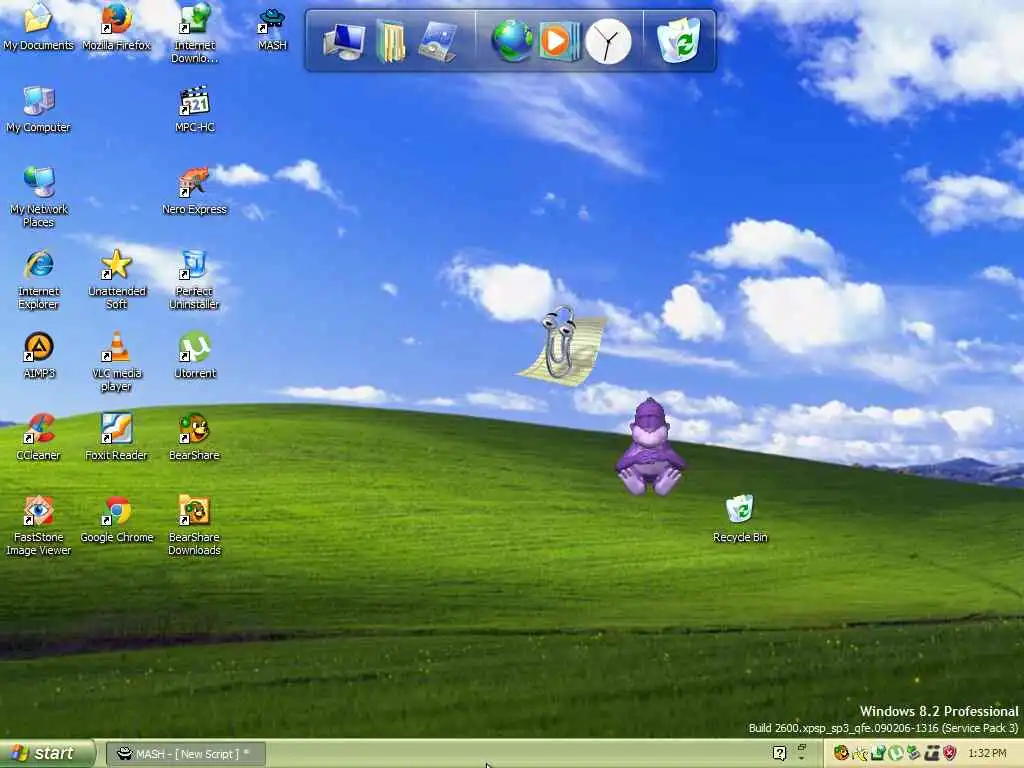Open Internet Explorer from the desktop

click(38, 280)
